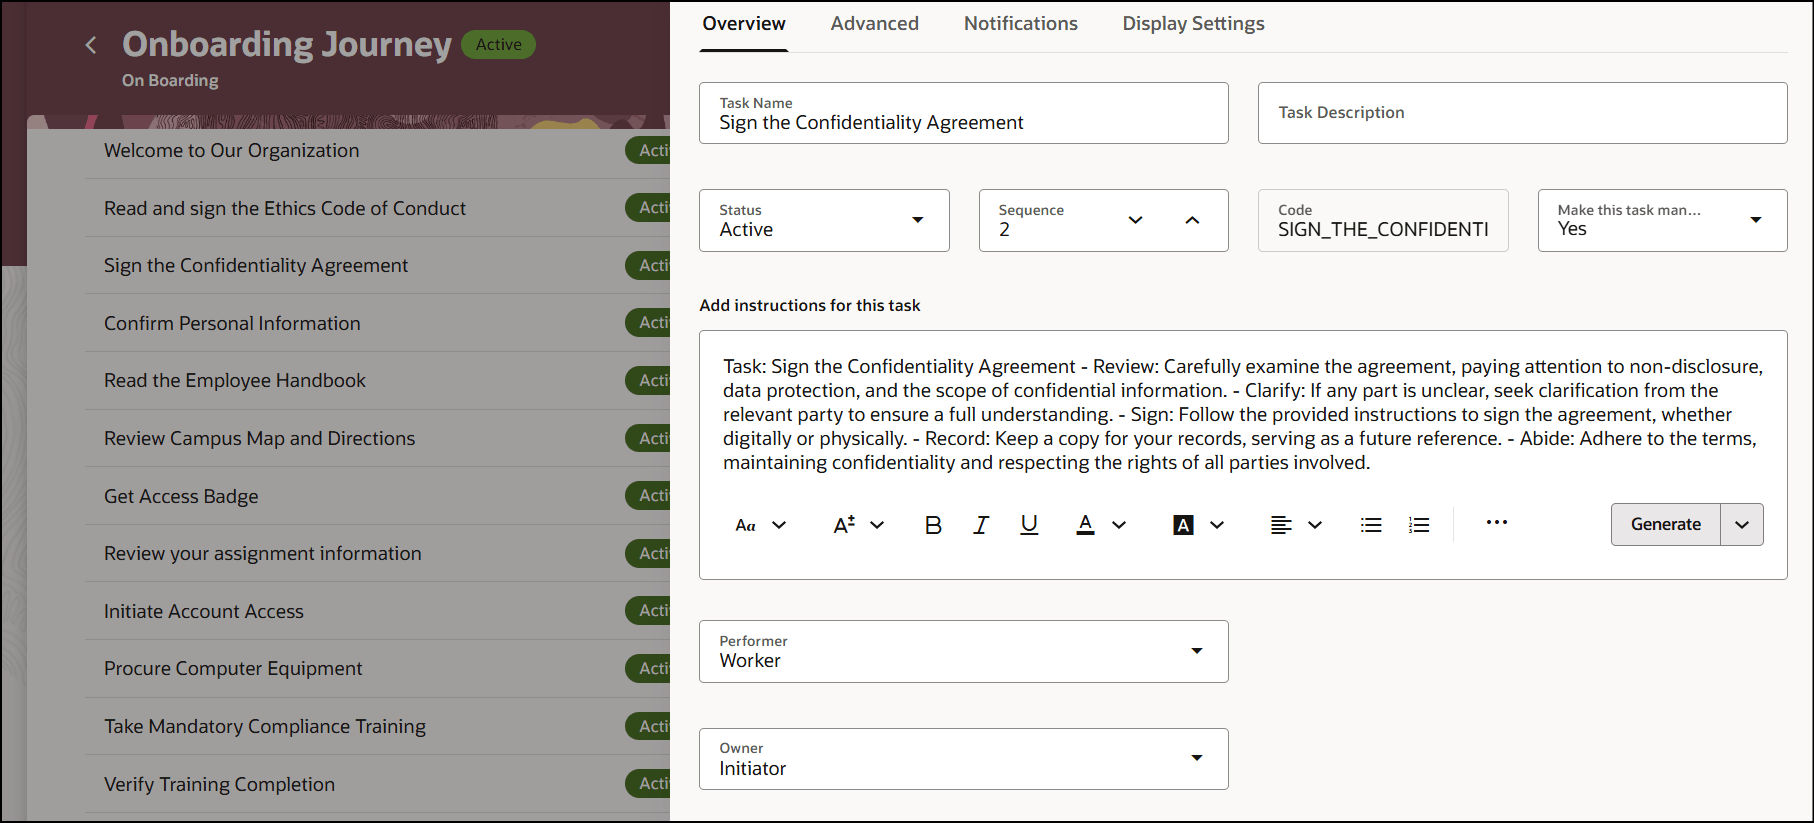Open the Notifications tab
The height and width of the screenshot is (823, 1814).
click(1020, 23)
